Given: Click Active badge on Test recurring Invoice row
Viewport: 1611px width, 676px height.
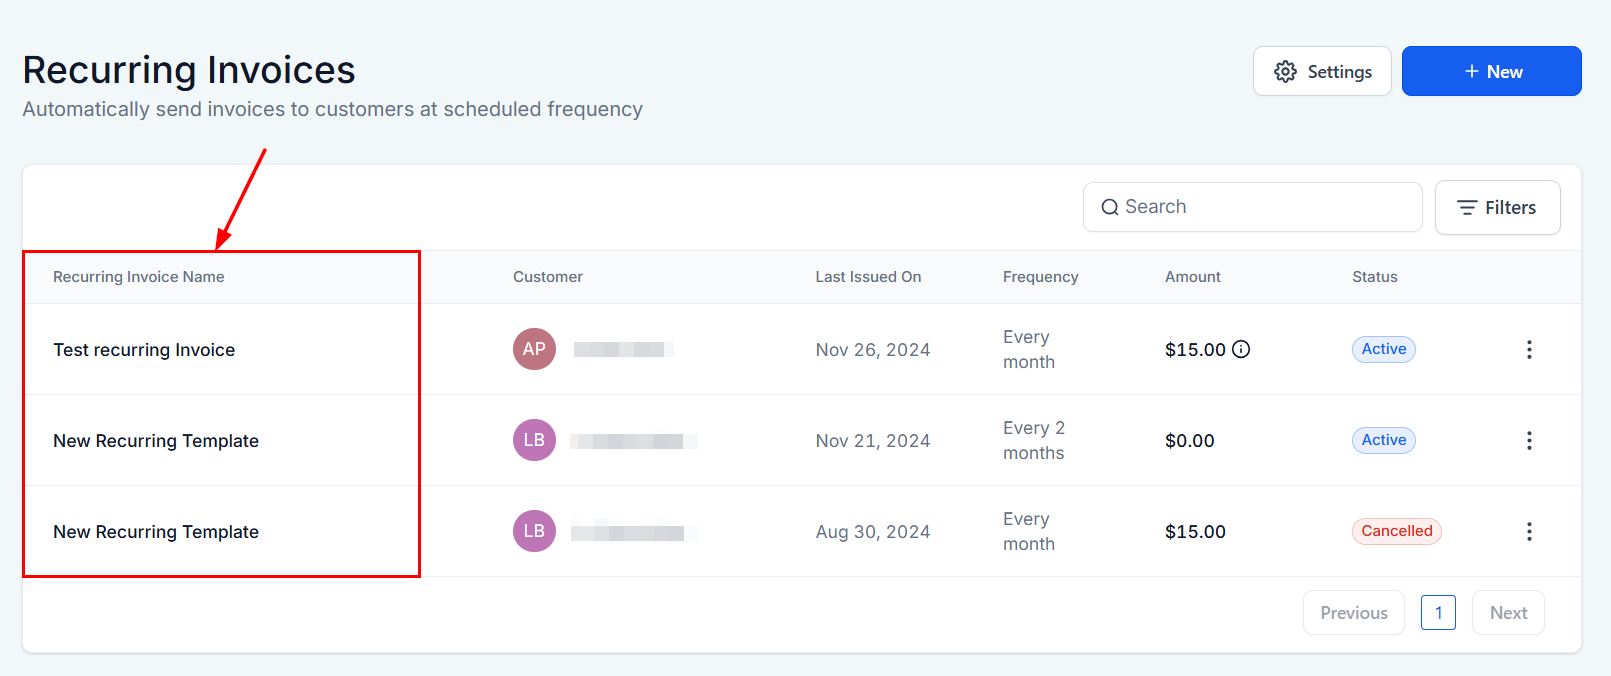Looking at the screenshot, I should (1383, 349).
